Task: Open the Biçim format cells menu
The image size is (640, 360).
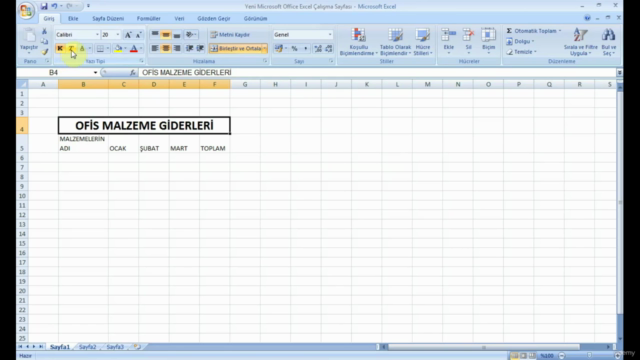Action: tap(488, 42)
